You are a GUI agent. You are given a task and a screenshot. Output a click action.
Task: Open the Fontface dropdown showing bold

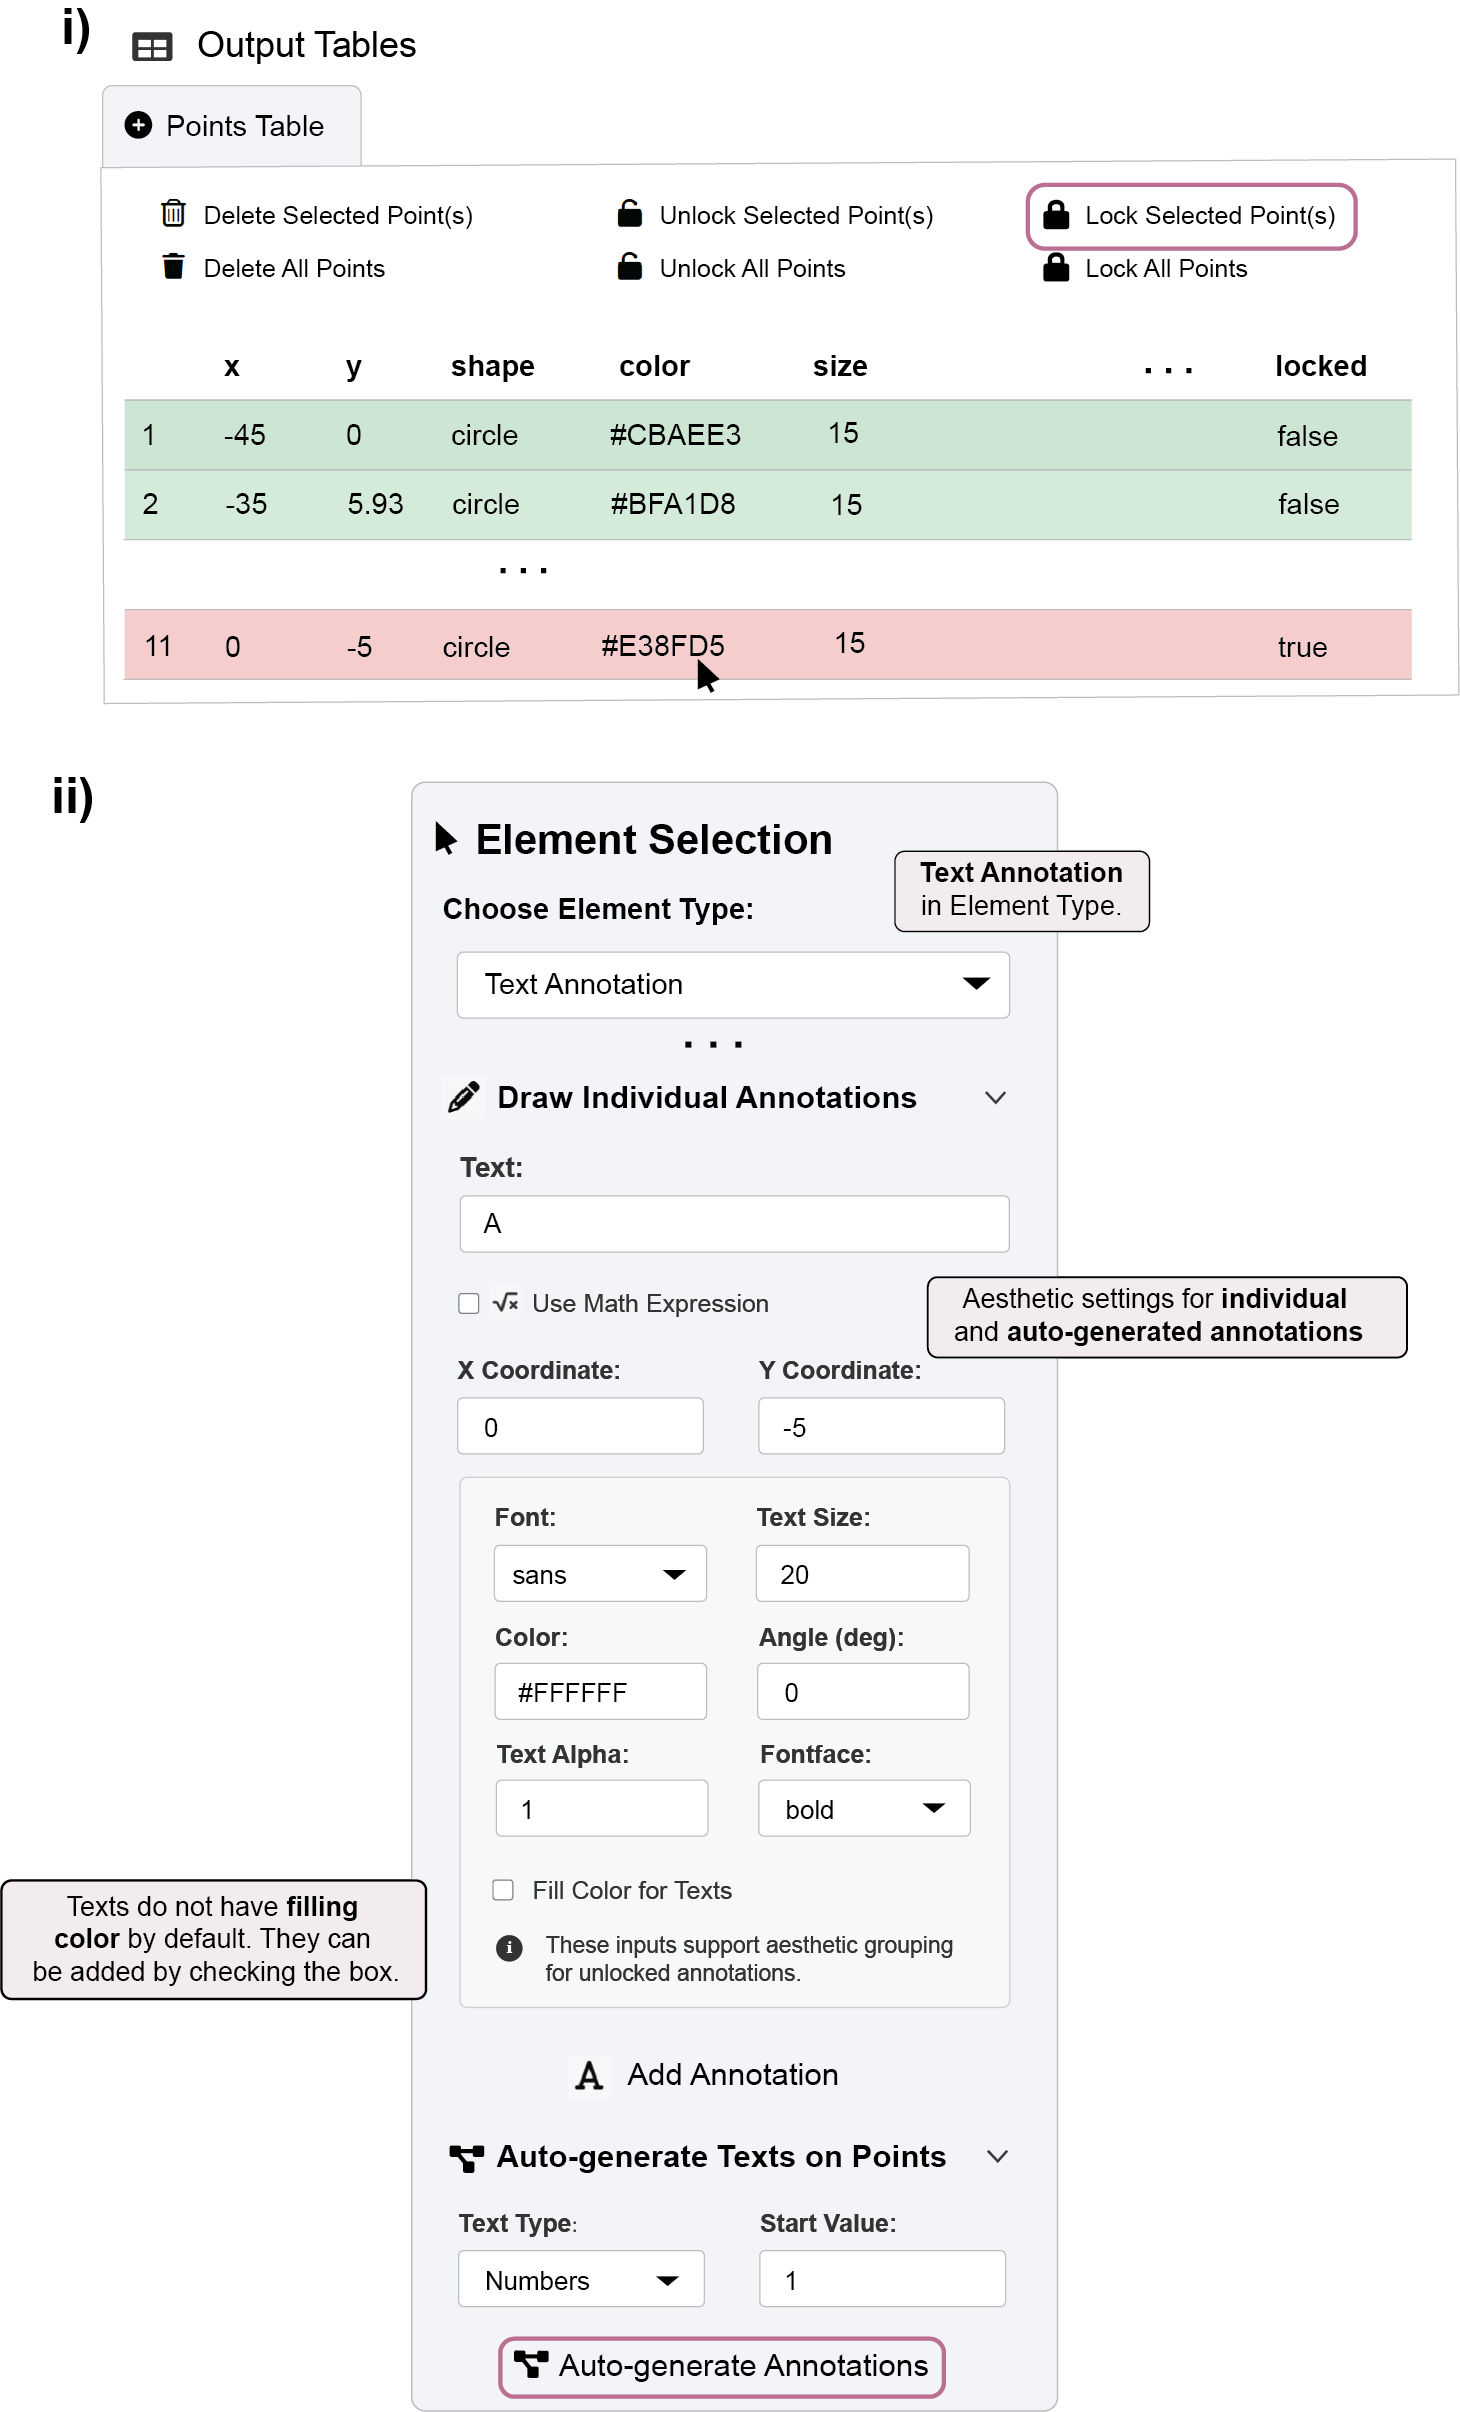coord(863,1809)
